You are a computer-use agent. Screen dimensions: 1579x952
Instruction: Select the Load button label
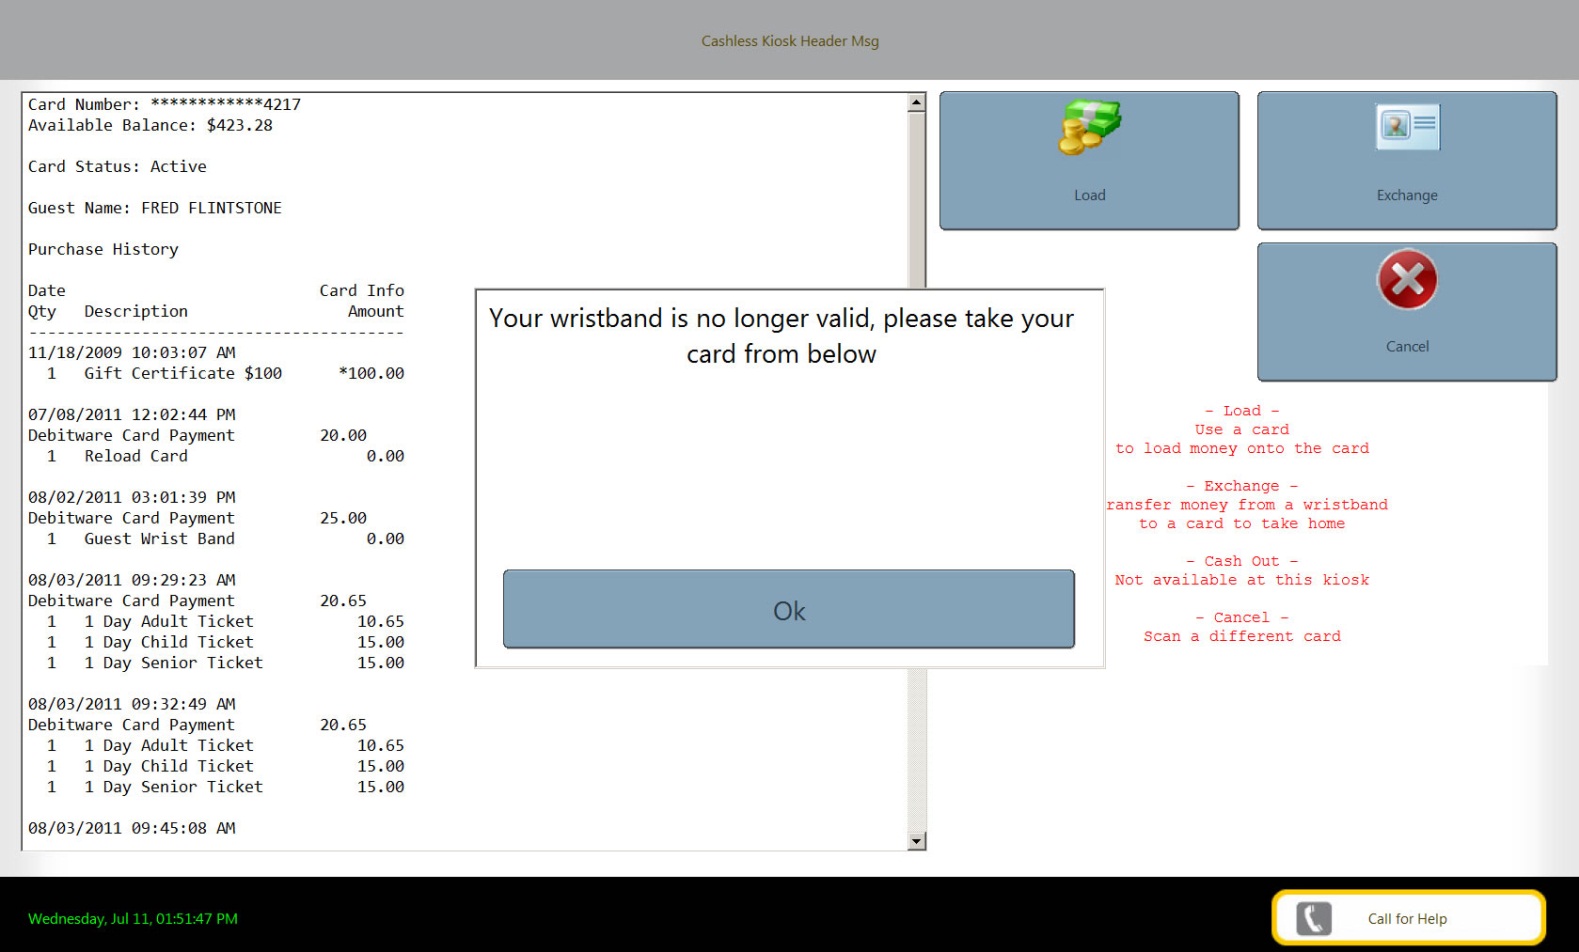click(1090, 195)
